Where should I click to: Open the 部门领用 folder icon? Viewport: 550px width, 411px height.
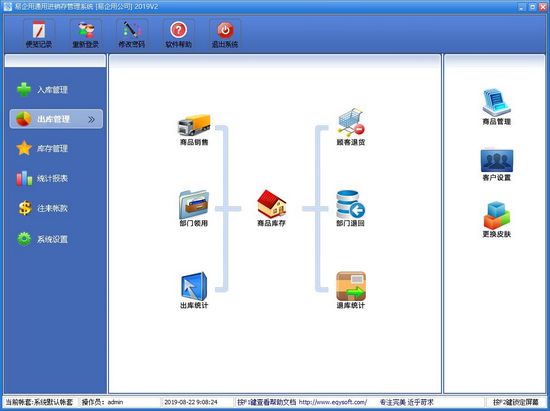pos(194,204)
